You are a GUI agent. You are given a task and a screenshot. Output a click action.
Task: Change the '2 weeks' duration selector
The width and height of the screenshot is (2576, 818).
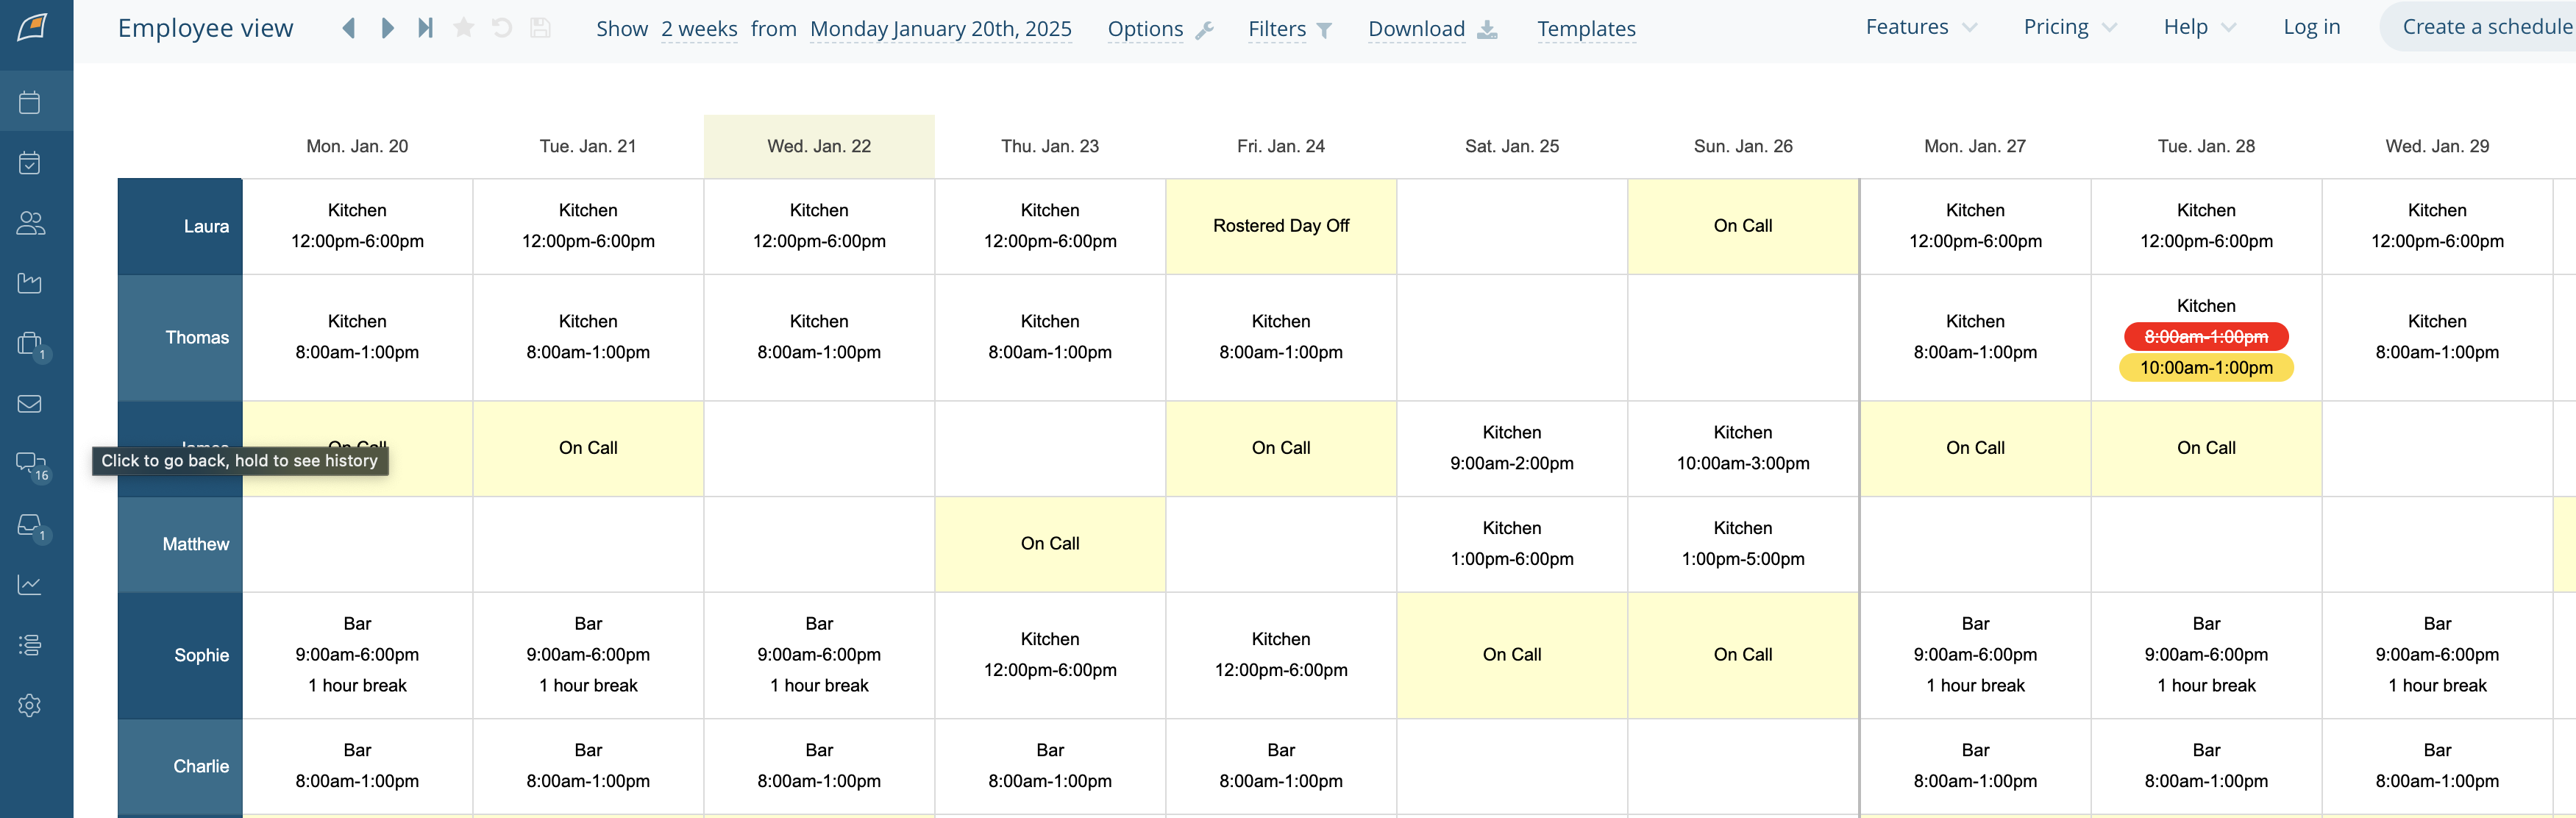699,29
